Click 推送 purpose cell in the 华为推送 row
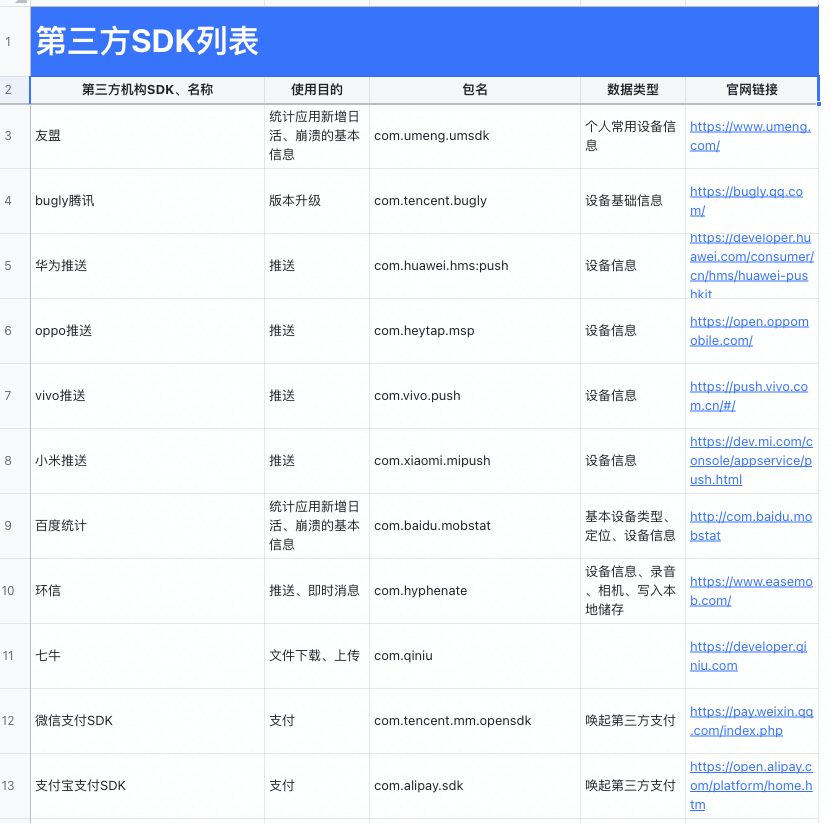This screenshot has width=831, height=823. click(x=316, y=266)
